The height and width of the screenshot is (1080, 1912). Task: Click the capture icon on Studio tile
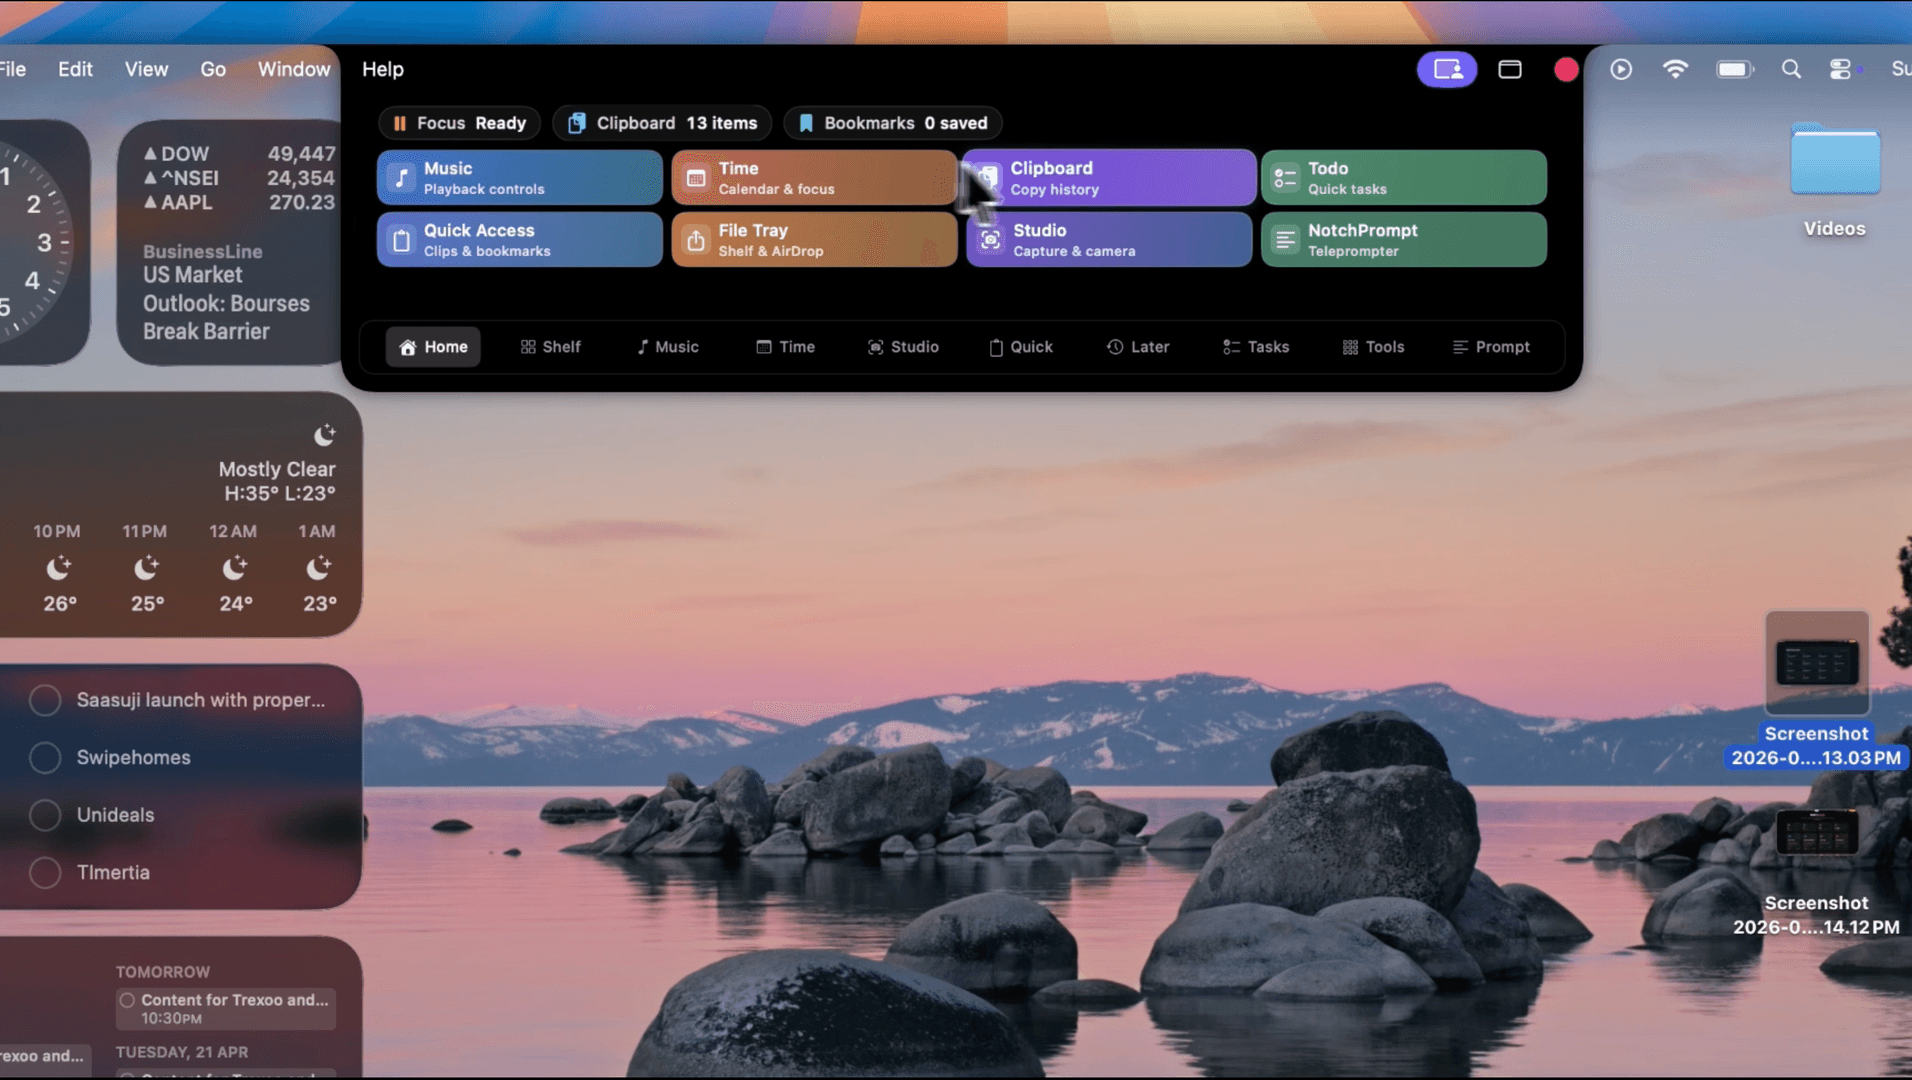[990, 240]
